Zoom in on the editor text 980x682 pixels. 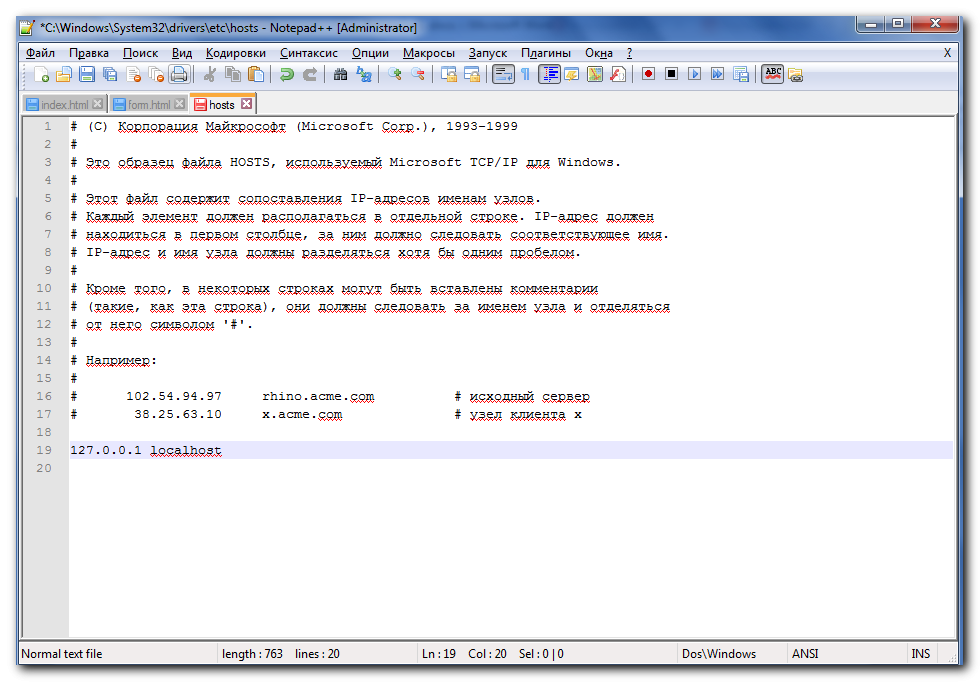[x=394, y=74]
